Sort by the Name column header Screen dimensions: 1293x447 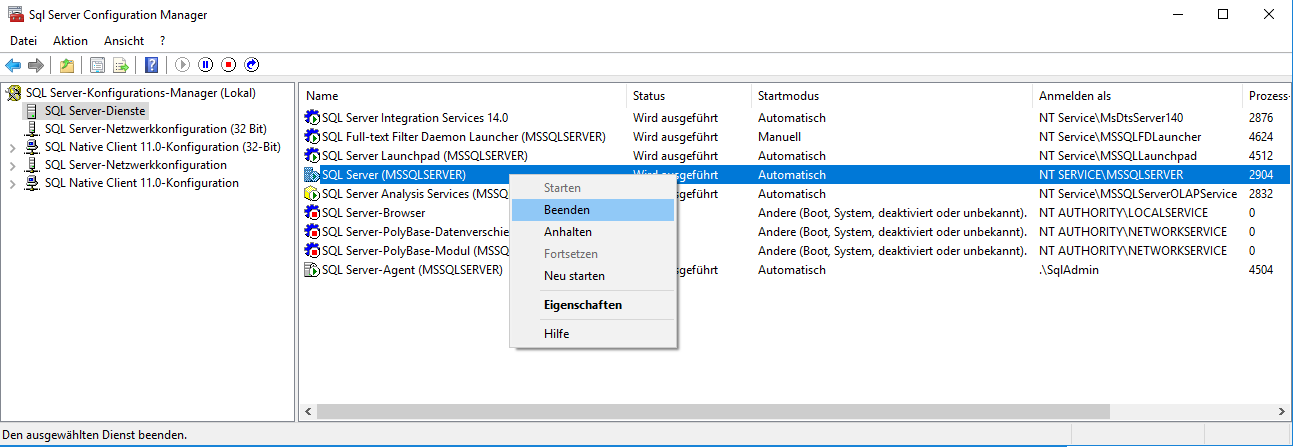tap(463, 96)
